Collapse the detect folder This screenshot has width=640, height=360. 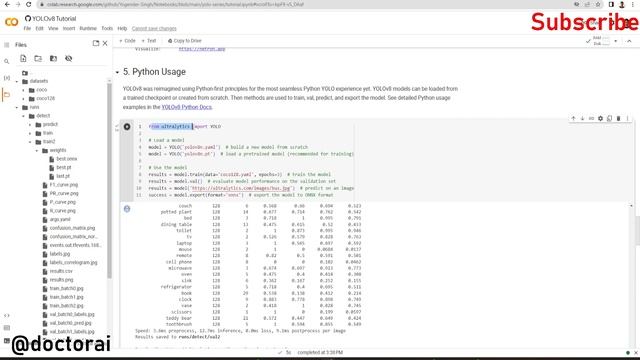tap(24, 116)
